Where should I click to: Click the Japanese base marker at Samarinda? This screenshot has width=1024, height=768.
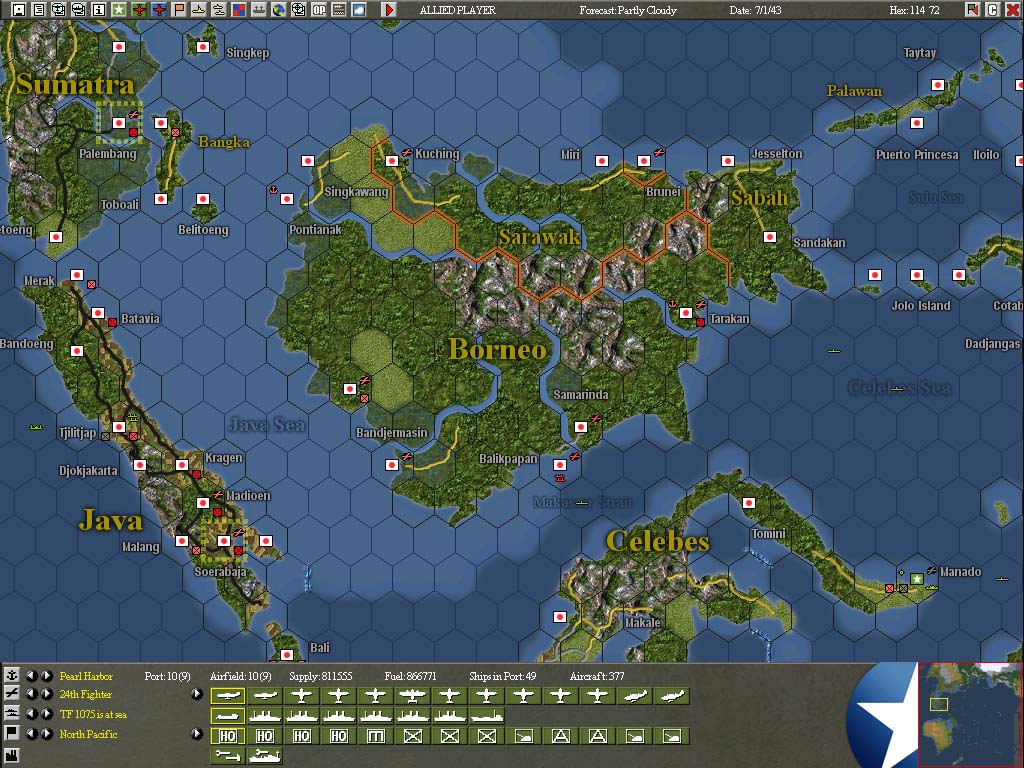click(x=581, y=426)
